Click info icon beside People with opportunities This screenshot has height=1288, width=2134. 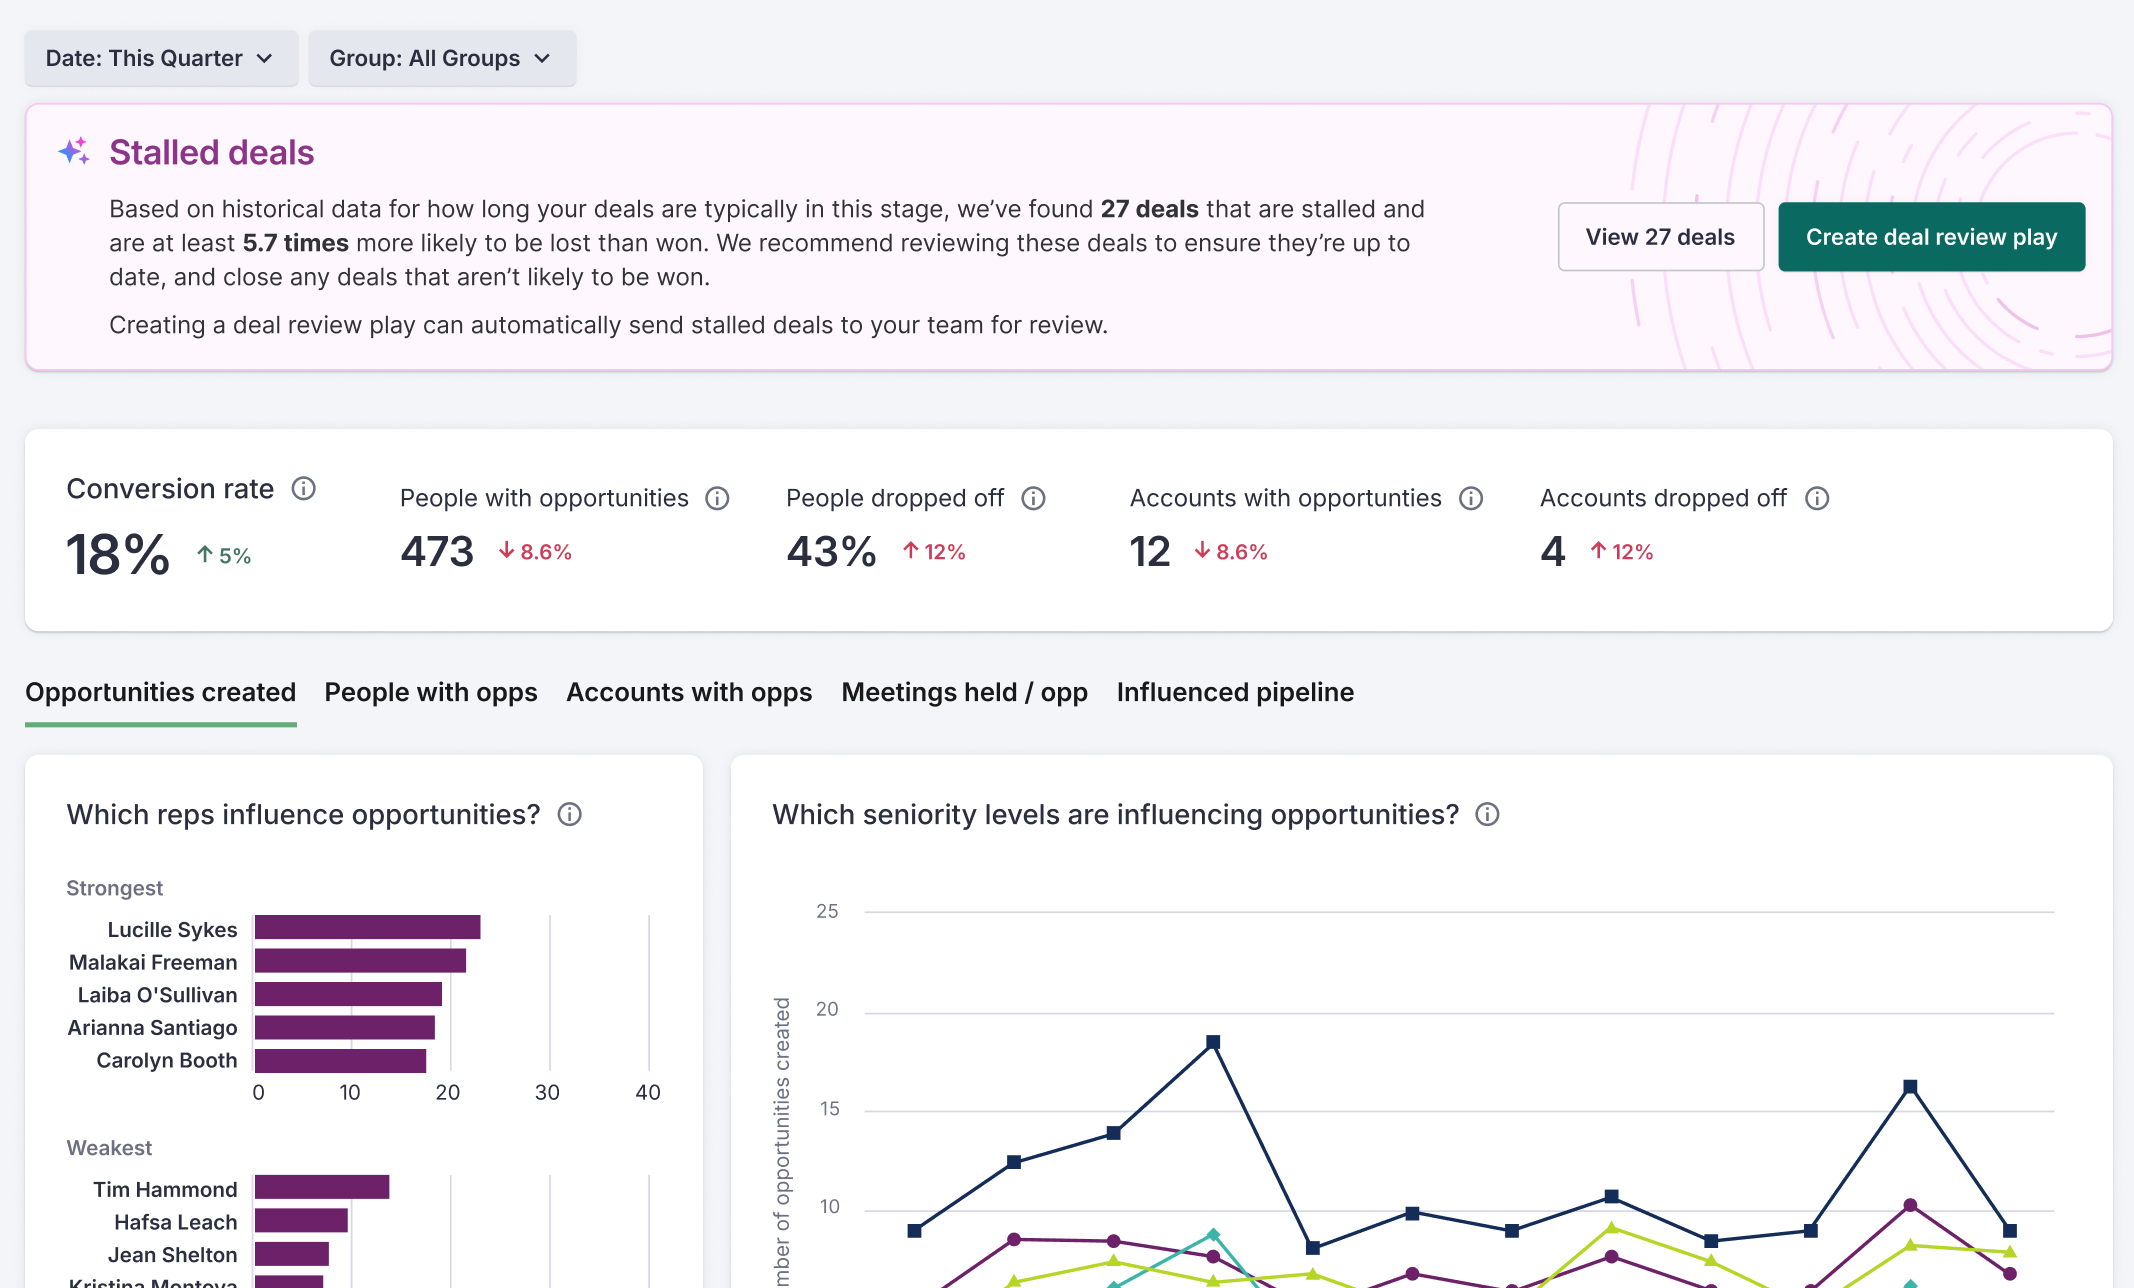(x=717, y=498)
